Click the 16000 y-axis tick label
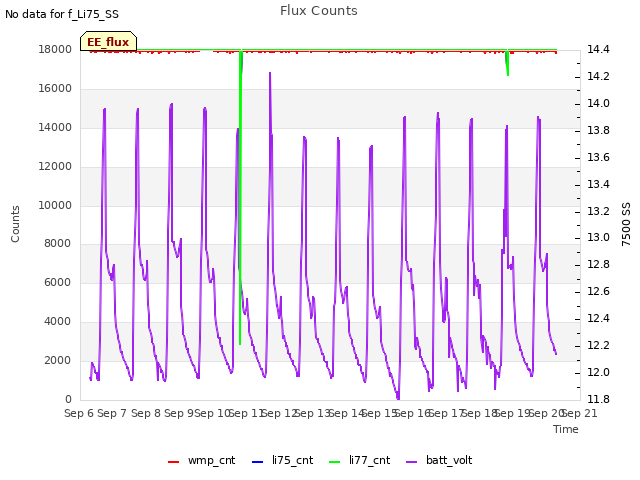 [55, 89]
